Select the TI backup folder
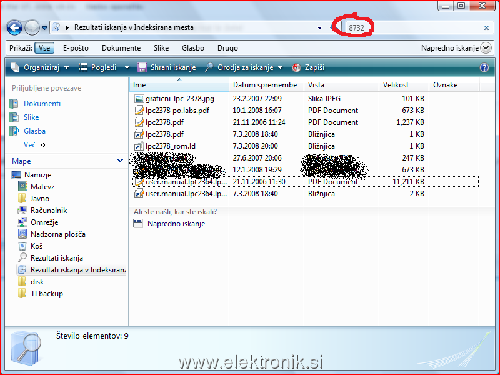Viewport: 500px width, 375px height. pos(47,294)
